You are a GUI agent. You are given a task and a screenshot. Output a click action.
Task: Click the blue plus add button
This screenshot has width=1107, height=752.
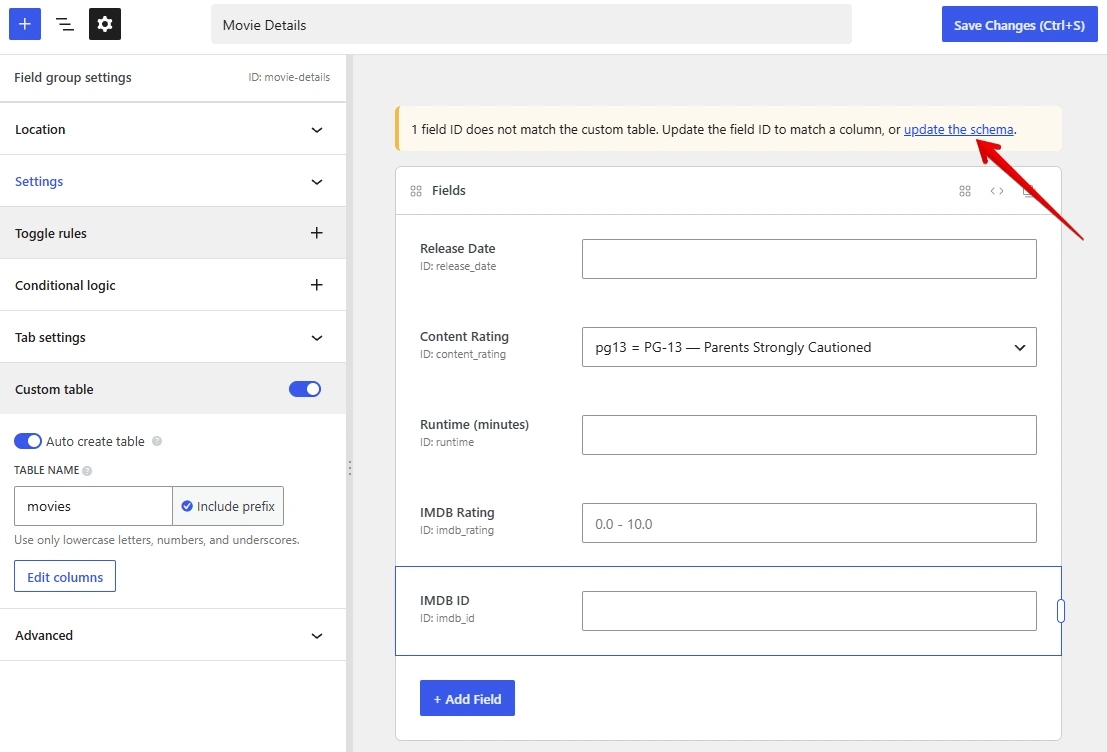coord(25,24)
